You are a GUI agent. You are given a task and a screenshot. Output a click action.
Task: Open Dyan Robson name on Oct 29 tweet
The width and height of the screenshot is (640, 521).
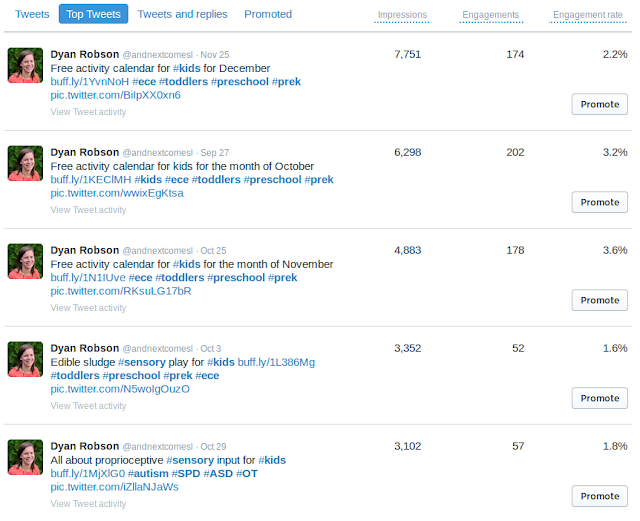tap(85, 446)
